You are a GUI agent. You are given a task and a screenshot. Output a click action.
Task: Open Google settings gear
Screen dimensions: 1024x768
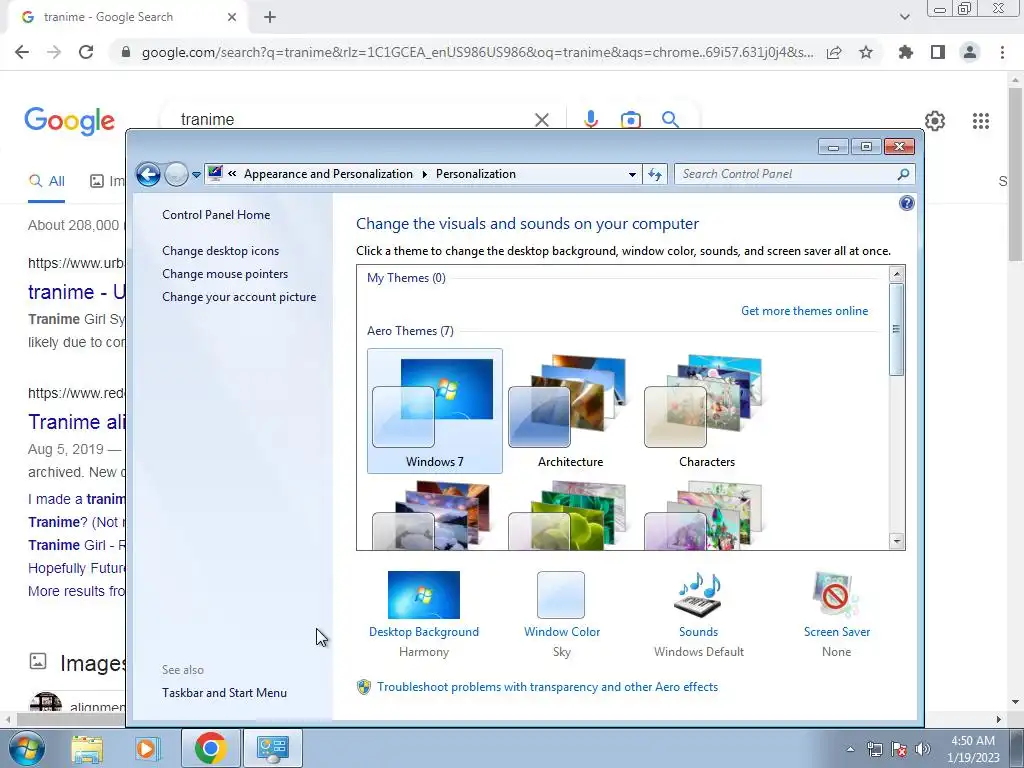[935, 121]
